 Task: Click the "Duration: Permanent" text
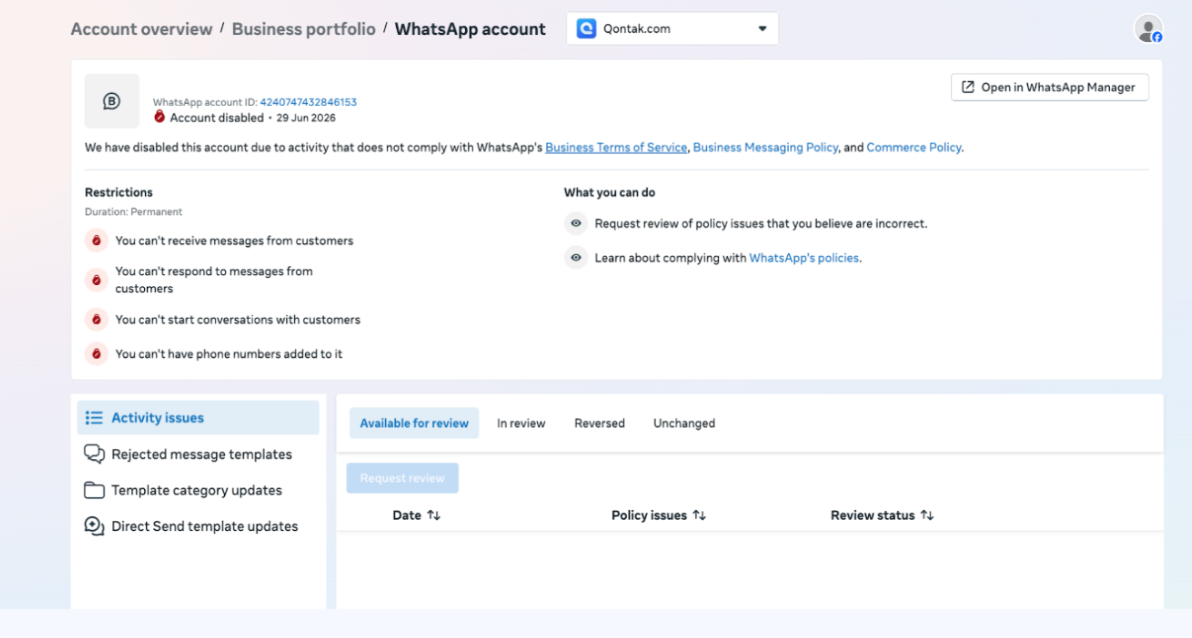click(x=133, y=211)
